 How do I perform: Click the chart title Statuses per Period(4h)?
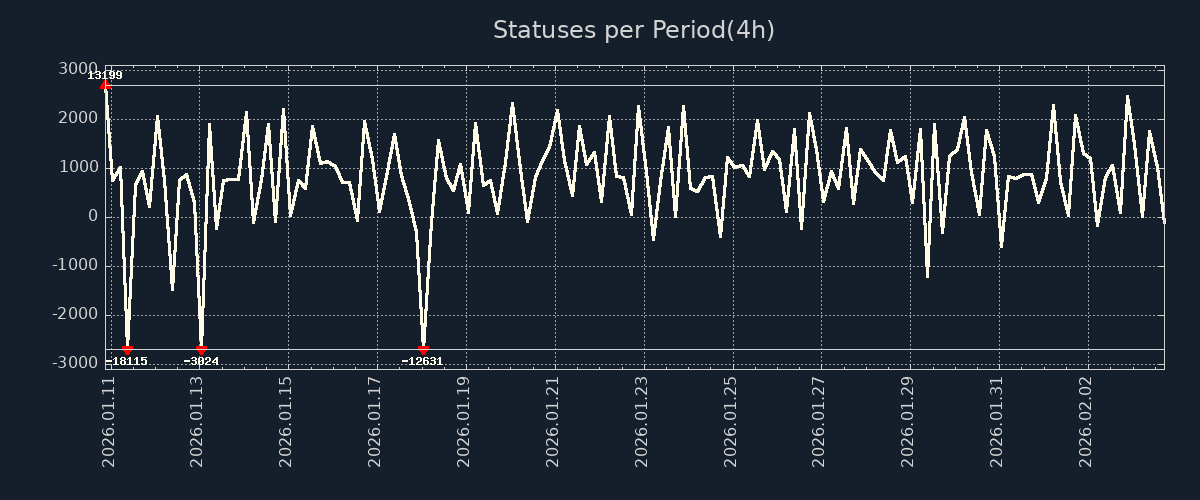pos(634,30)
